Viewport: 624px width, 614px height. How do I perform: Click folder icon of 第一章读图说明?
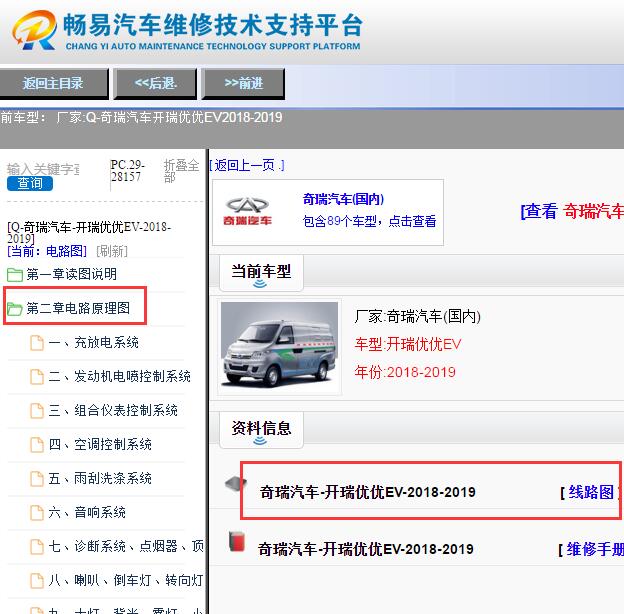pyautogui.click(x=15, y=275)
